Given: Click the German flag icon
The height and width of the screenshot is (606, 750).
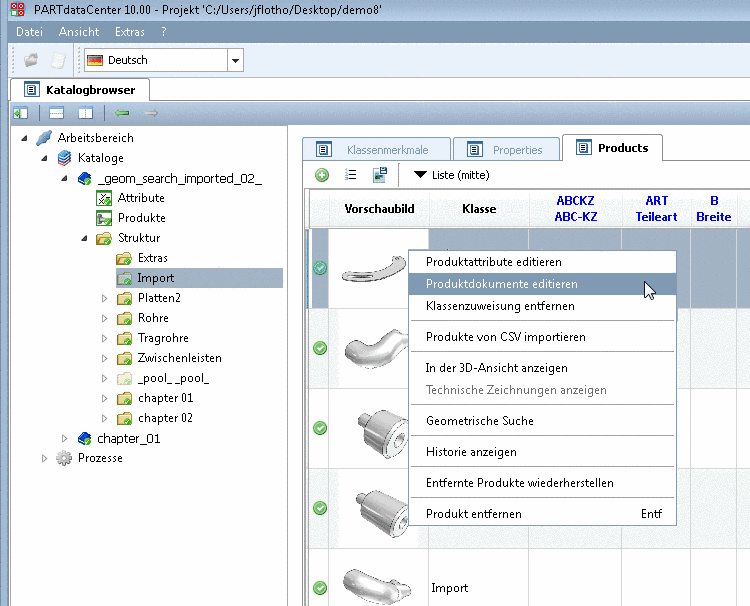Looking at the screenshot, I should click(x=95, y=60).
